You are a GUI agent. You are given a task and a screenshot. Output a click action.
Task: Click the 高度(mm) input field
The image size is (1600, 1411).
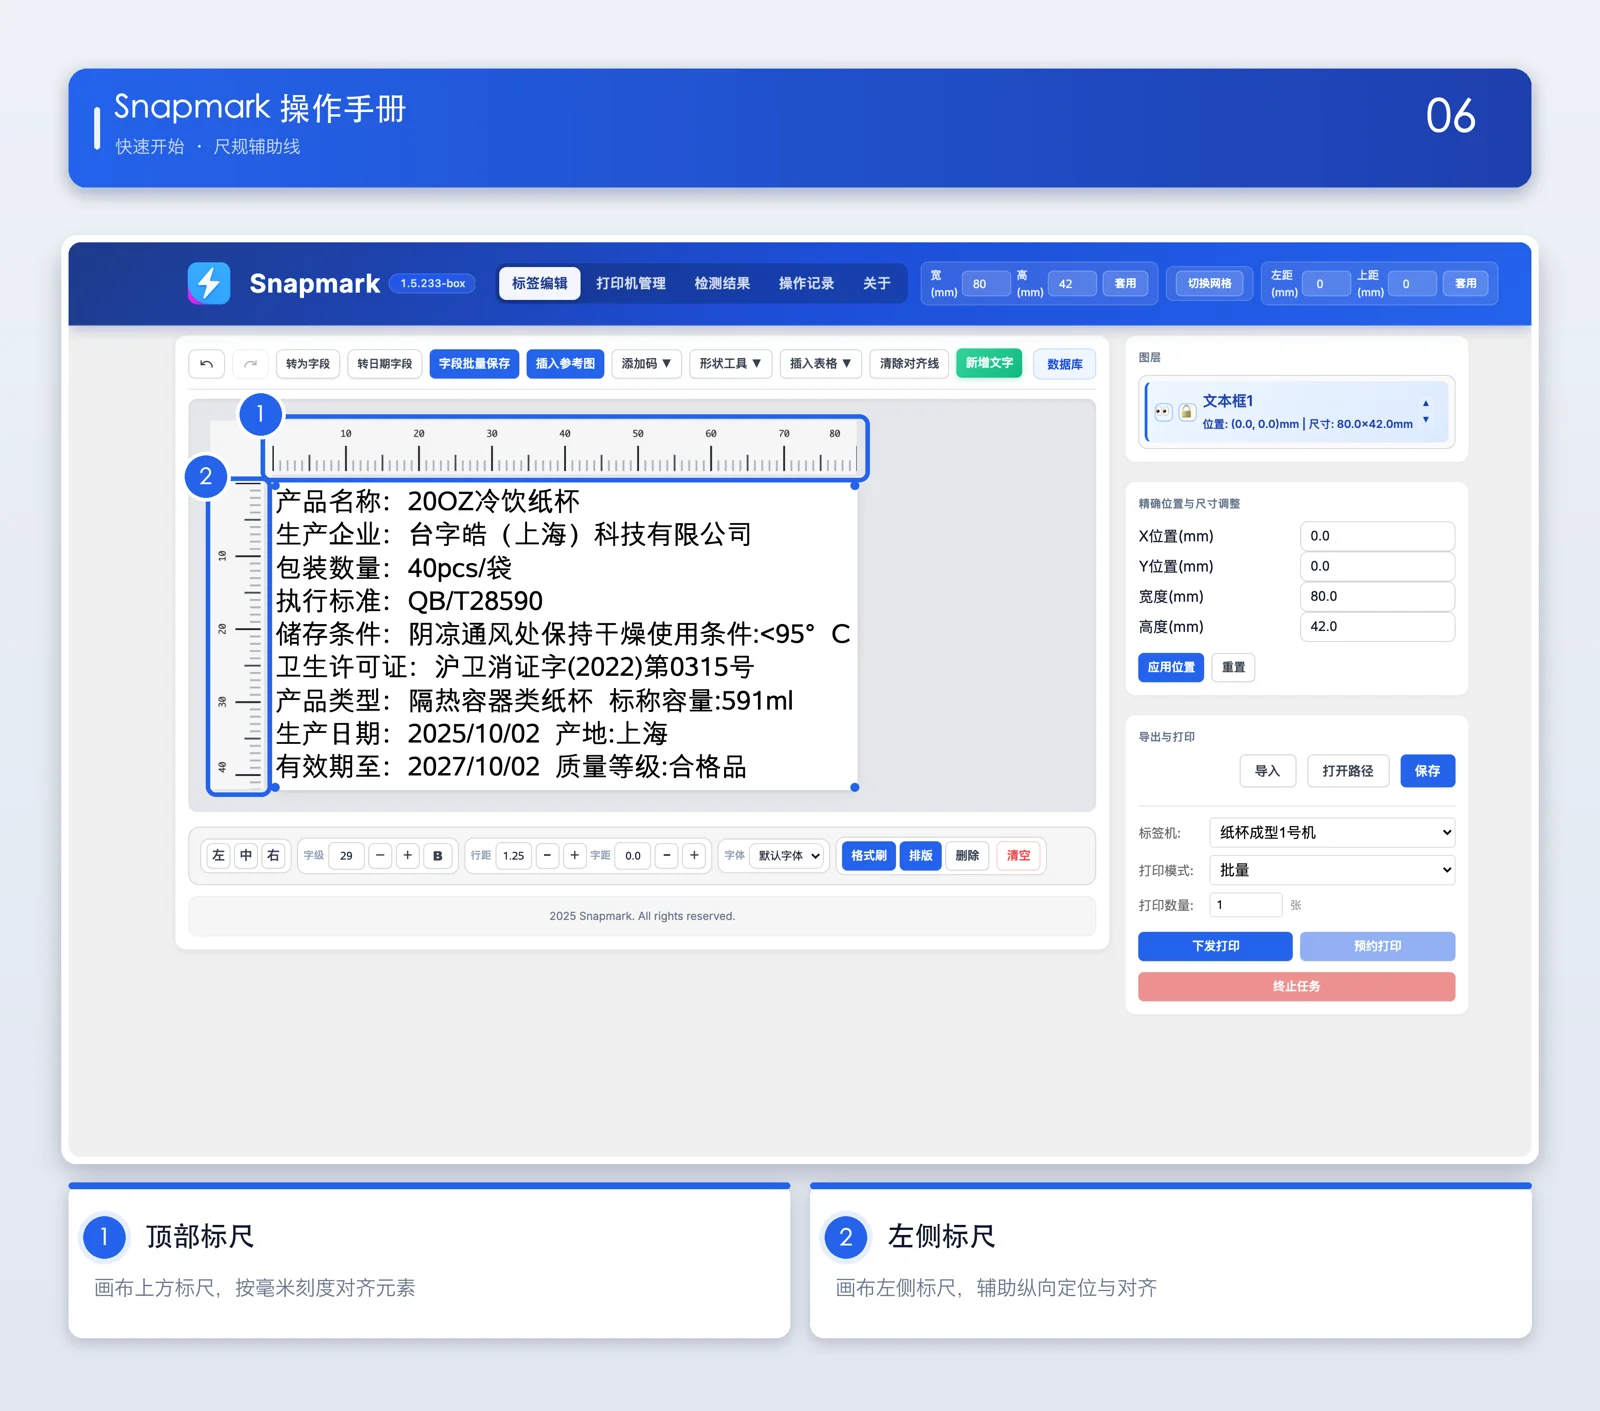pos(1377,626)
